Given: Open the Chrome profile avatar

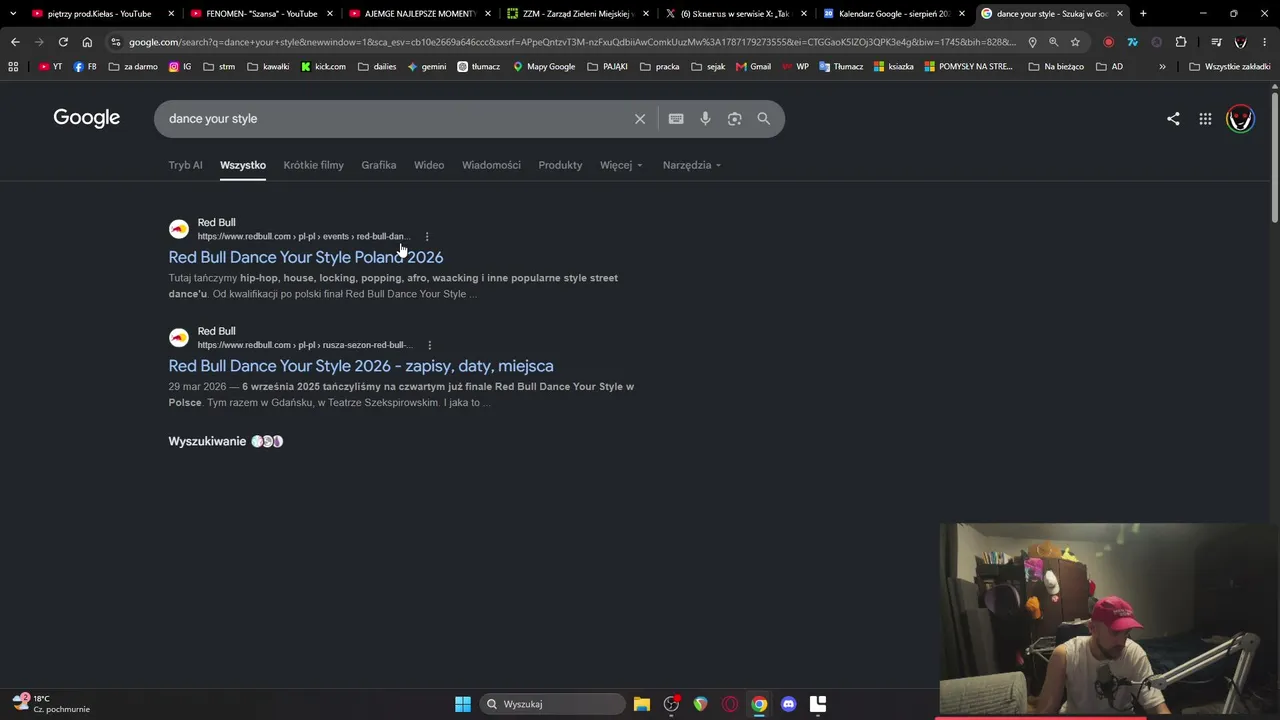Looking at the screenshot, I should coord(1240,42).
